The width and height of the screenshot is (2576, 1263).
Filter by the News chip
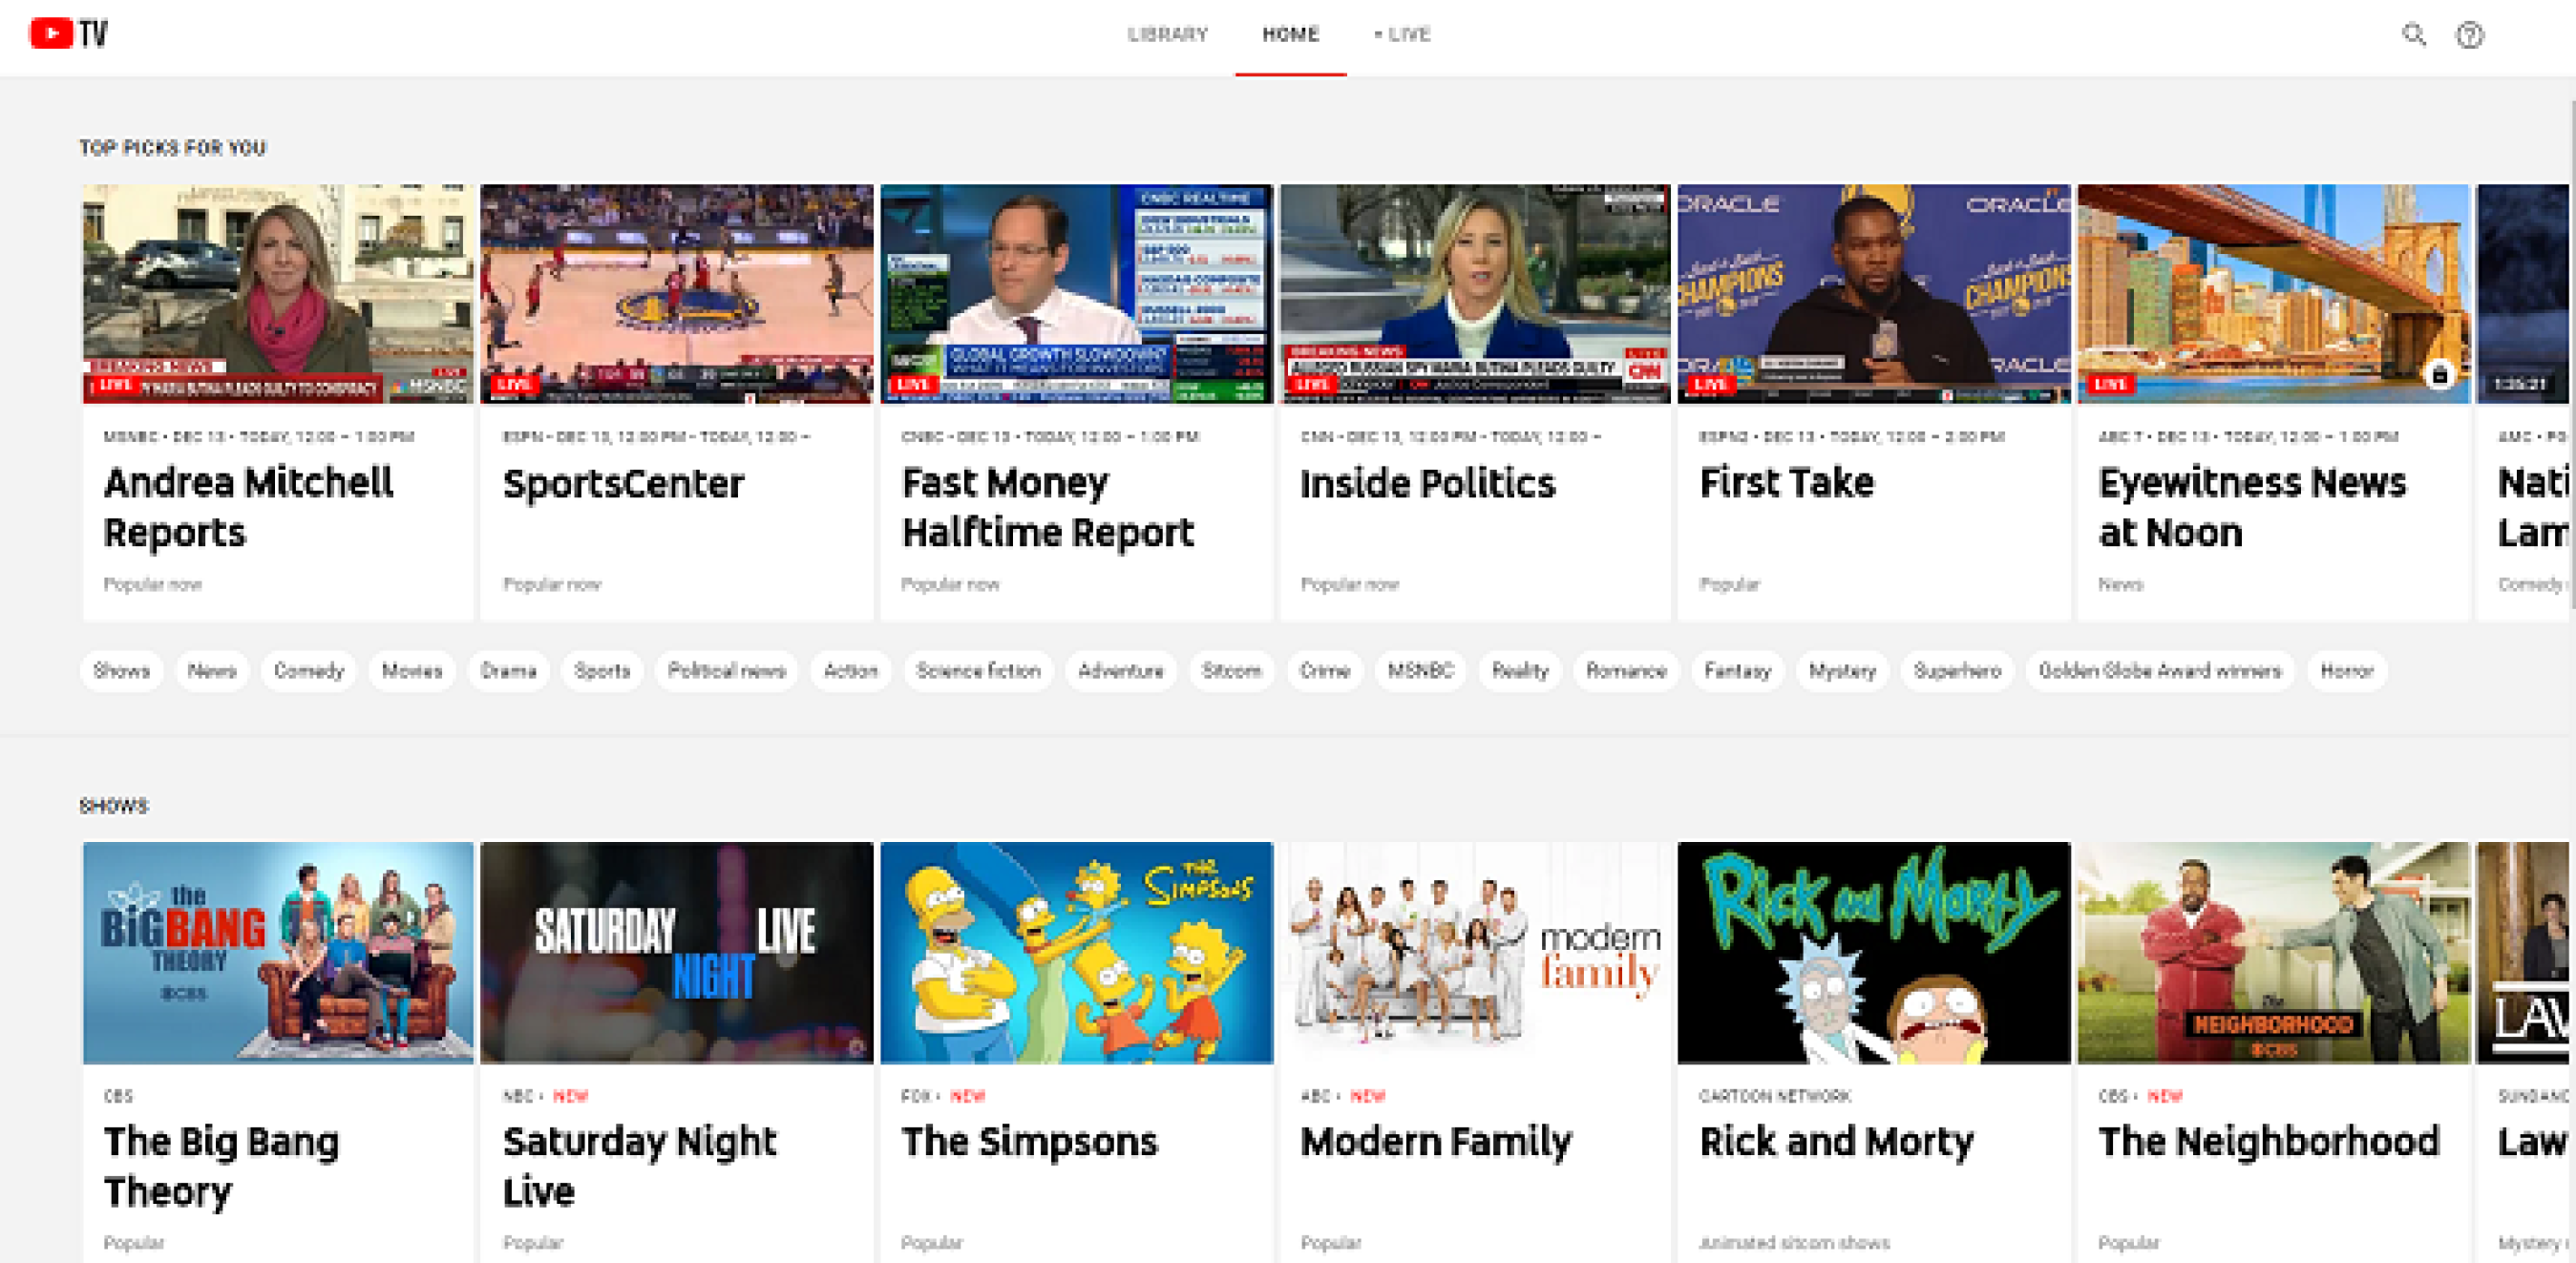212,670
